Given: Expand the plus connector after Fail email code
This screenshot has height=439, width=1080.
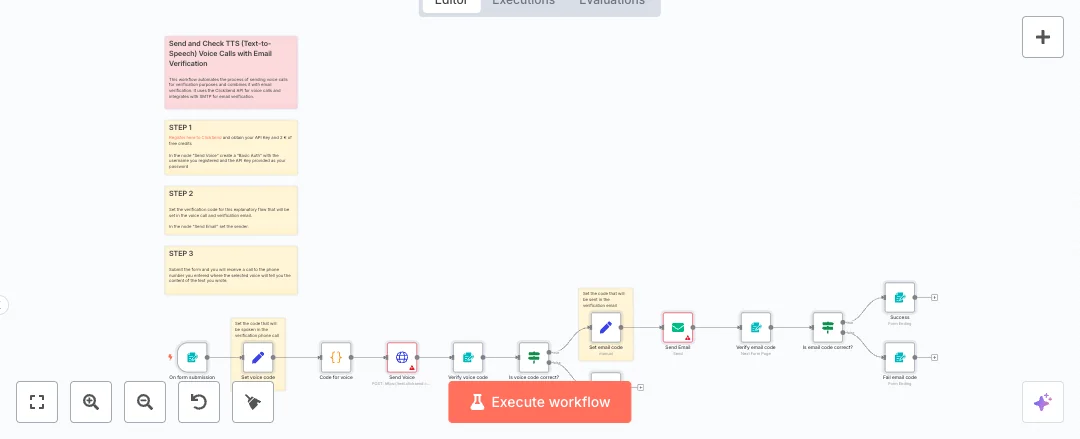Looking at the screenshot, I should pyautogui.click(x=934, y=357).
